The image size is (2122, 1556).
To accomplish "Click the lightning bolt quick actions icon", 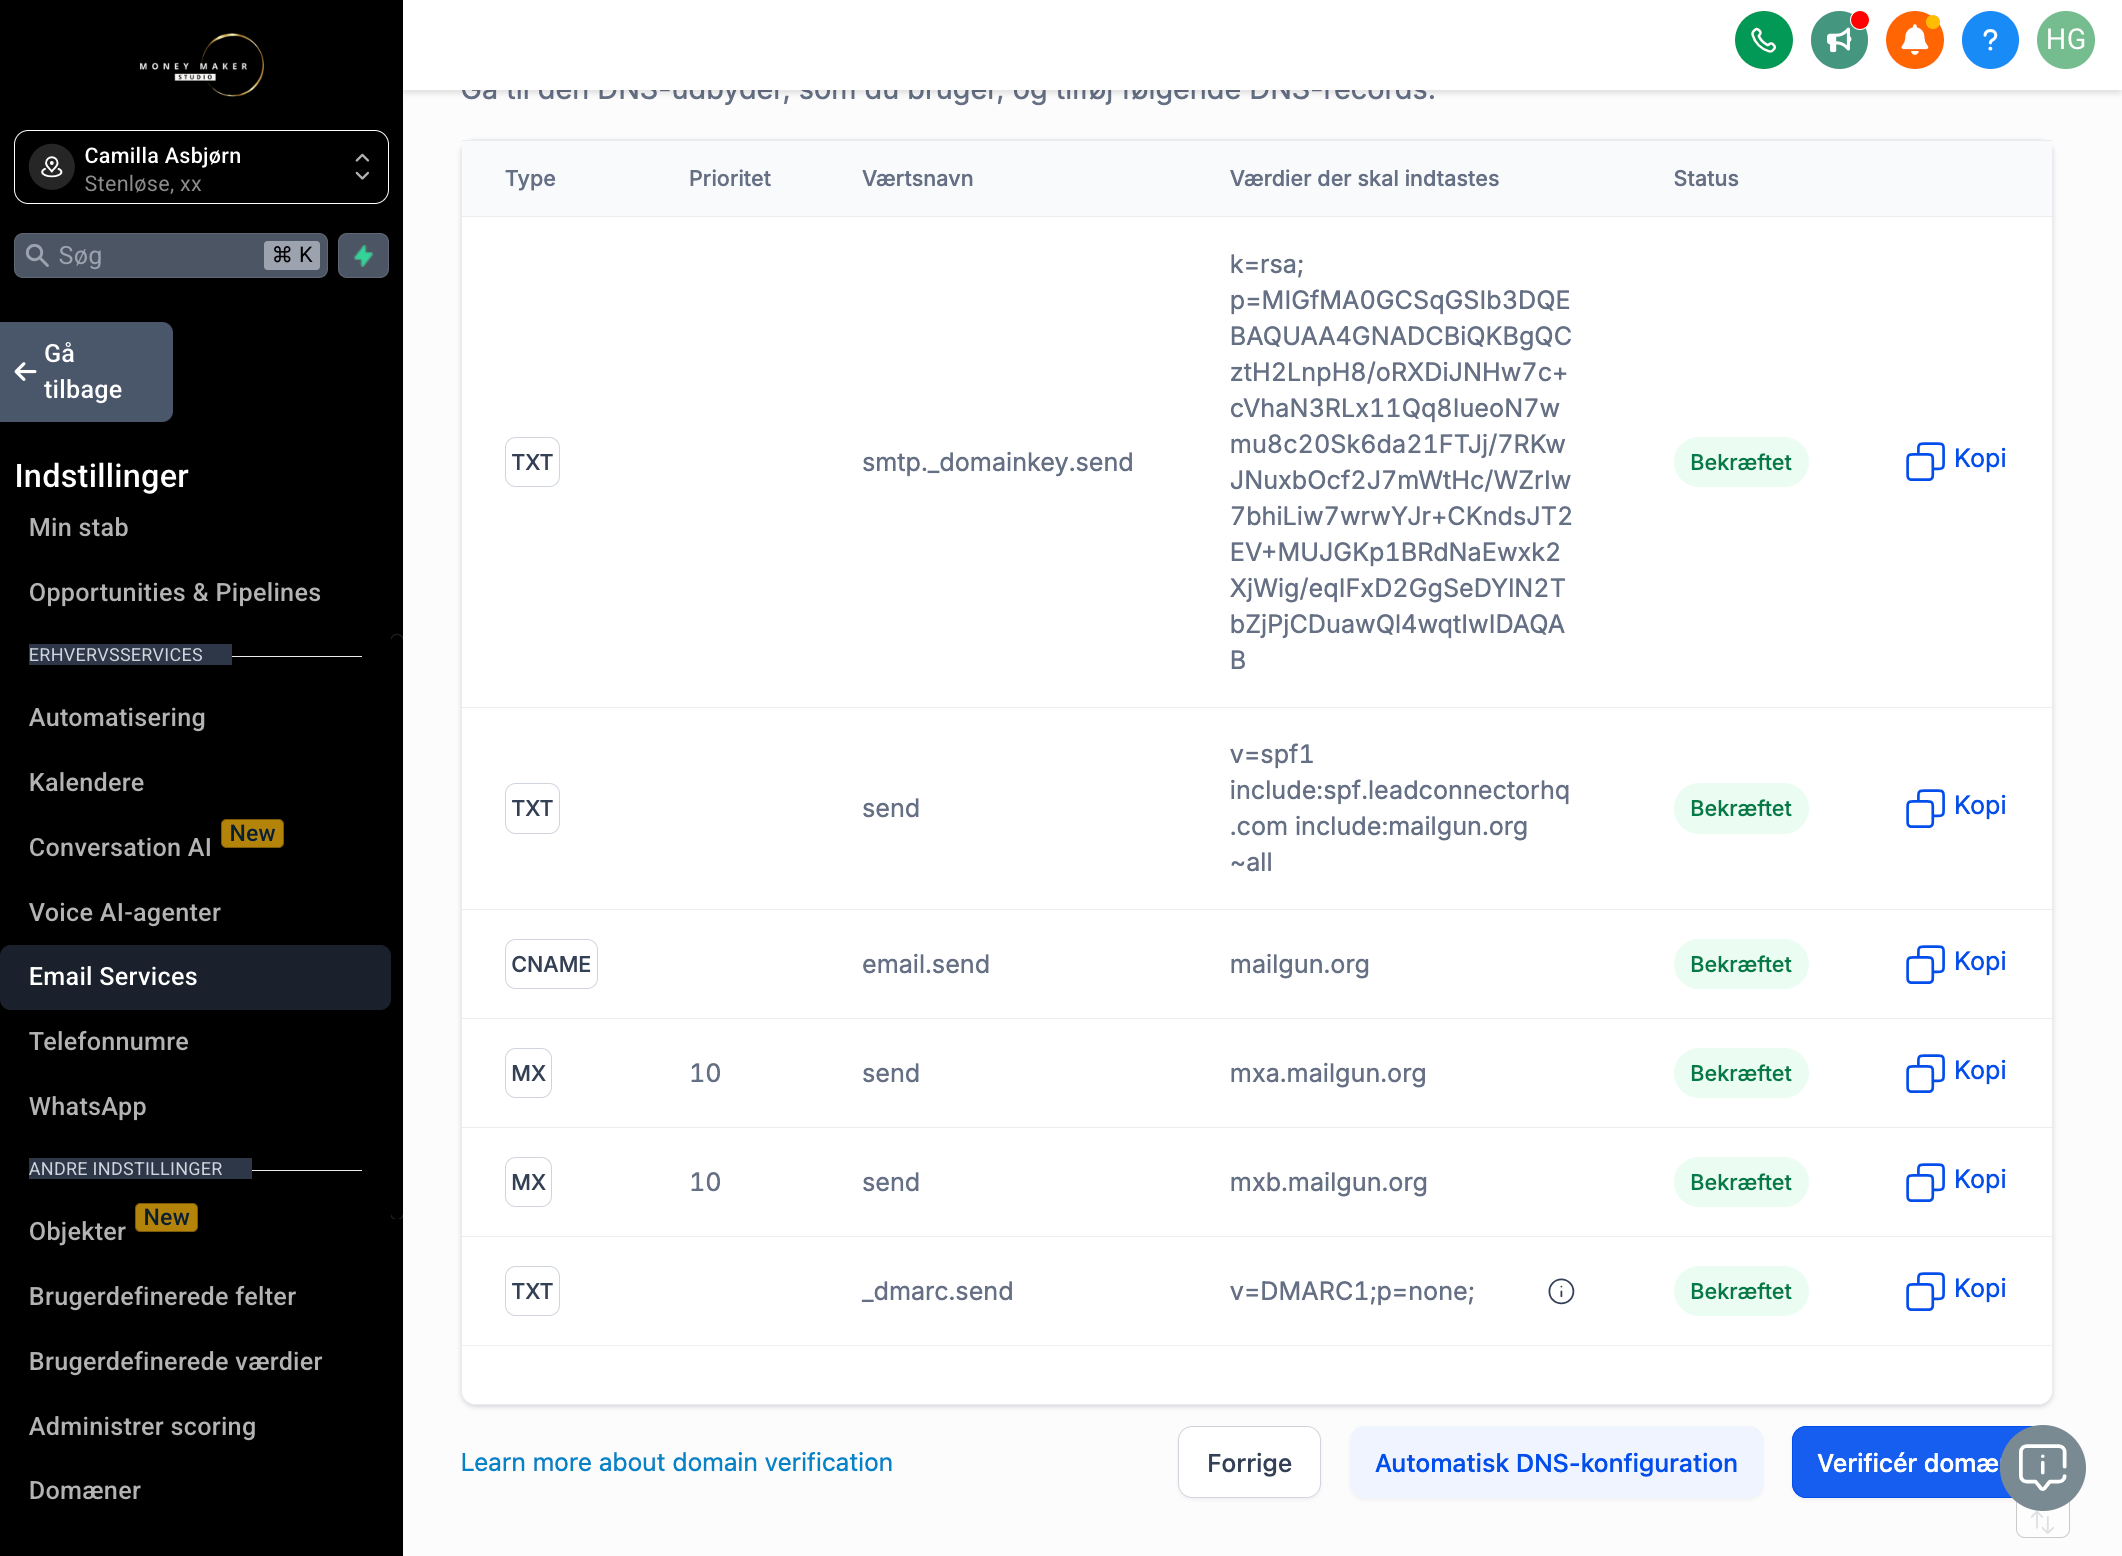I will (x=363, y=256).
